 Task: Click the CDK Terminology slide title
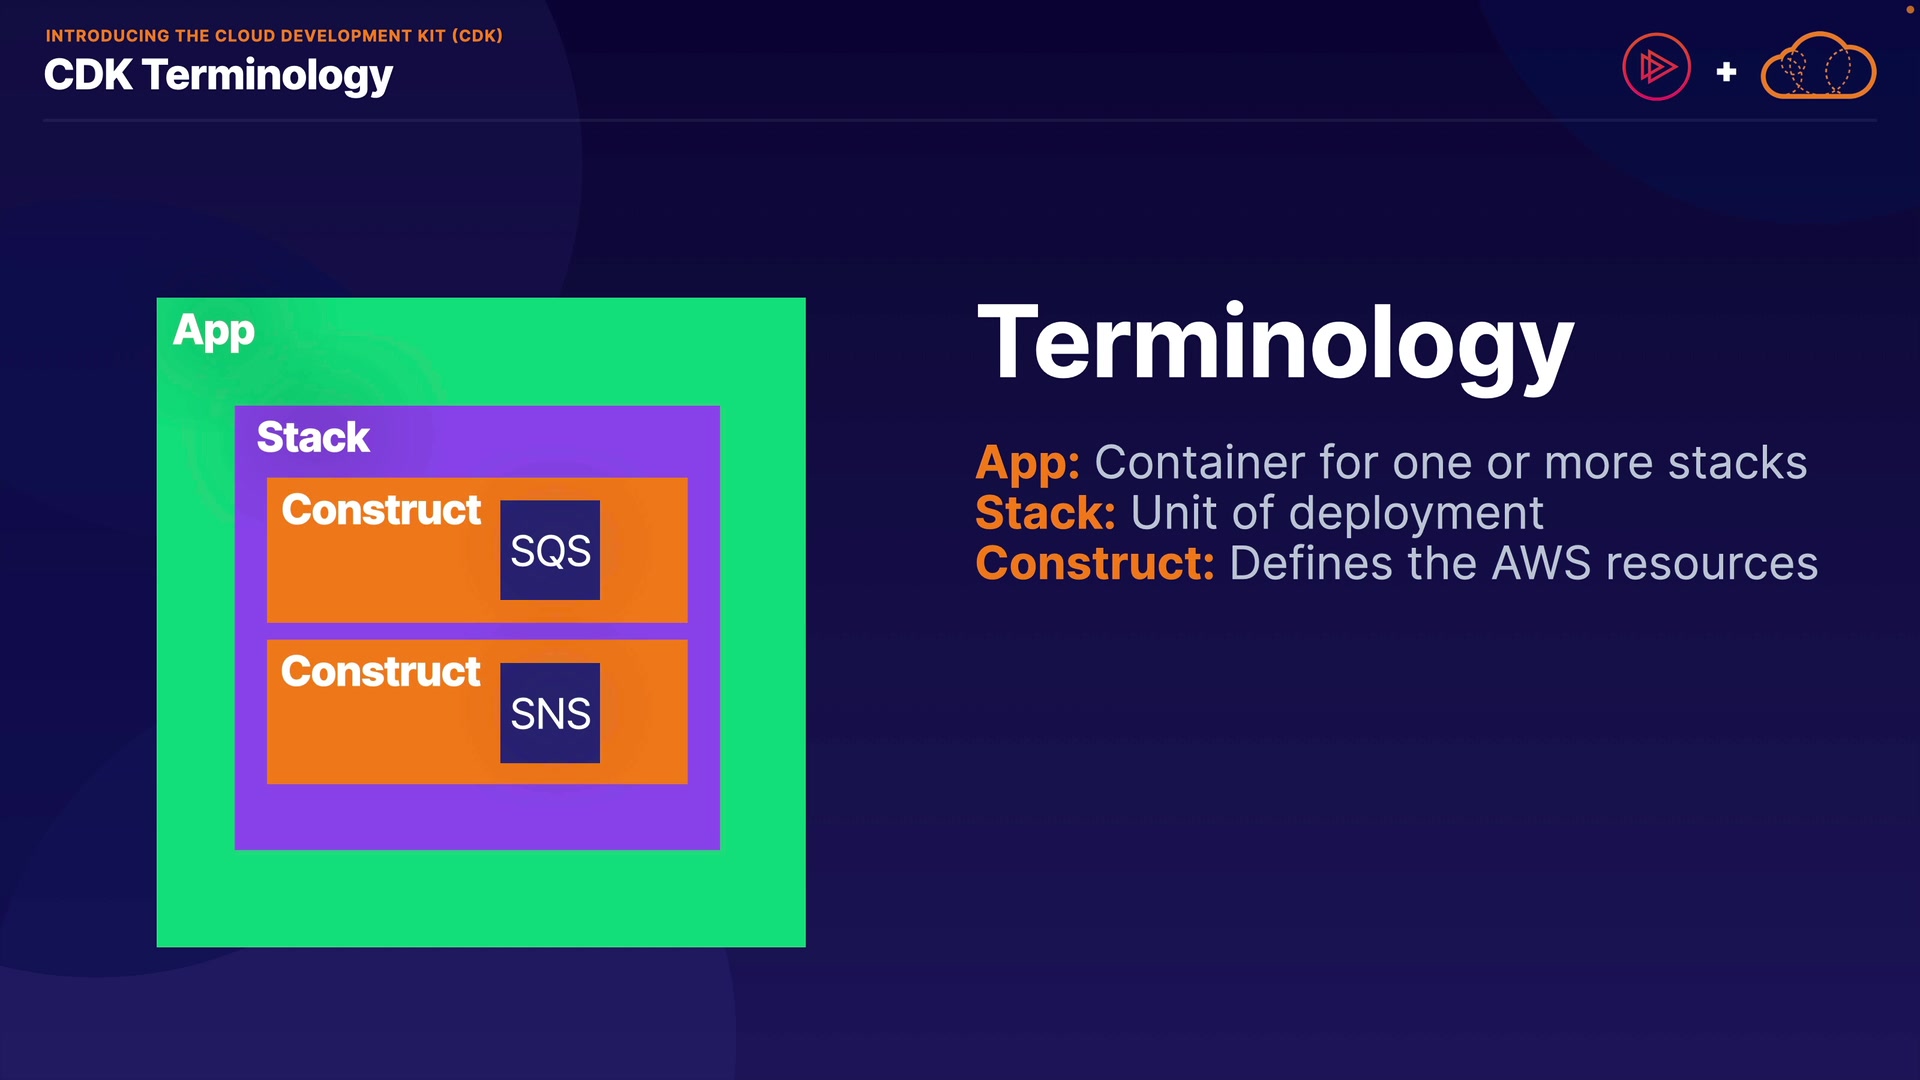coord(218,75)
